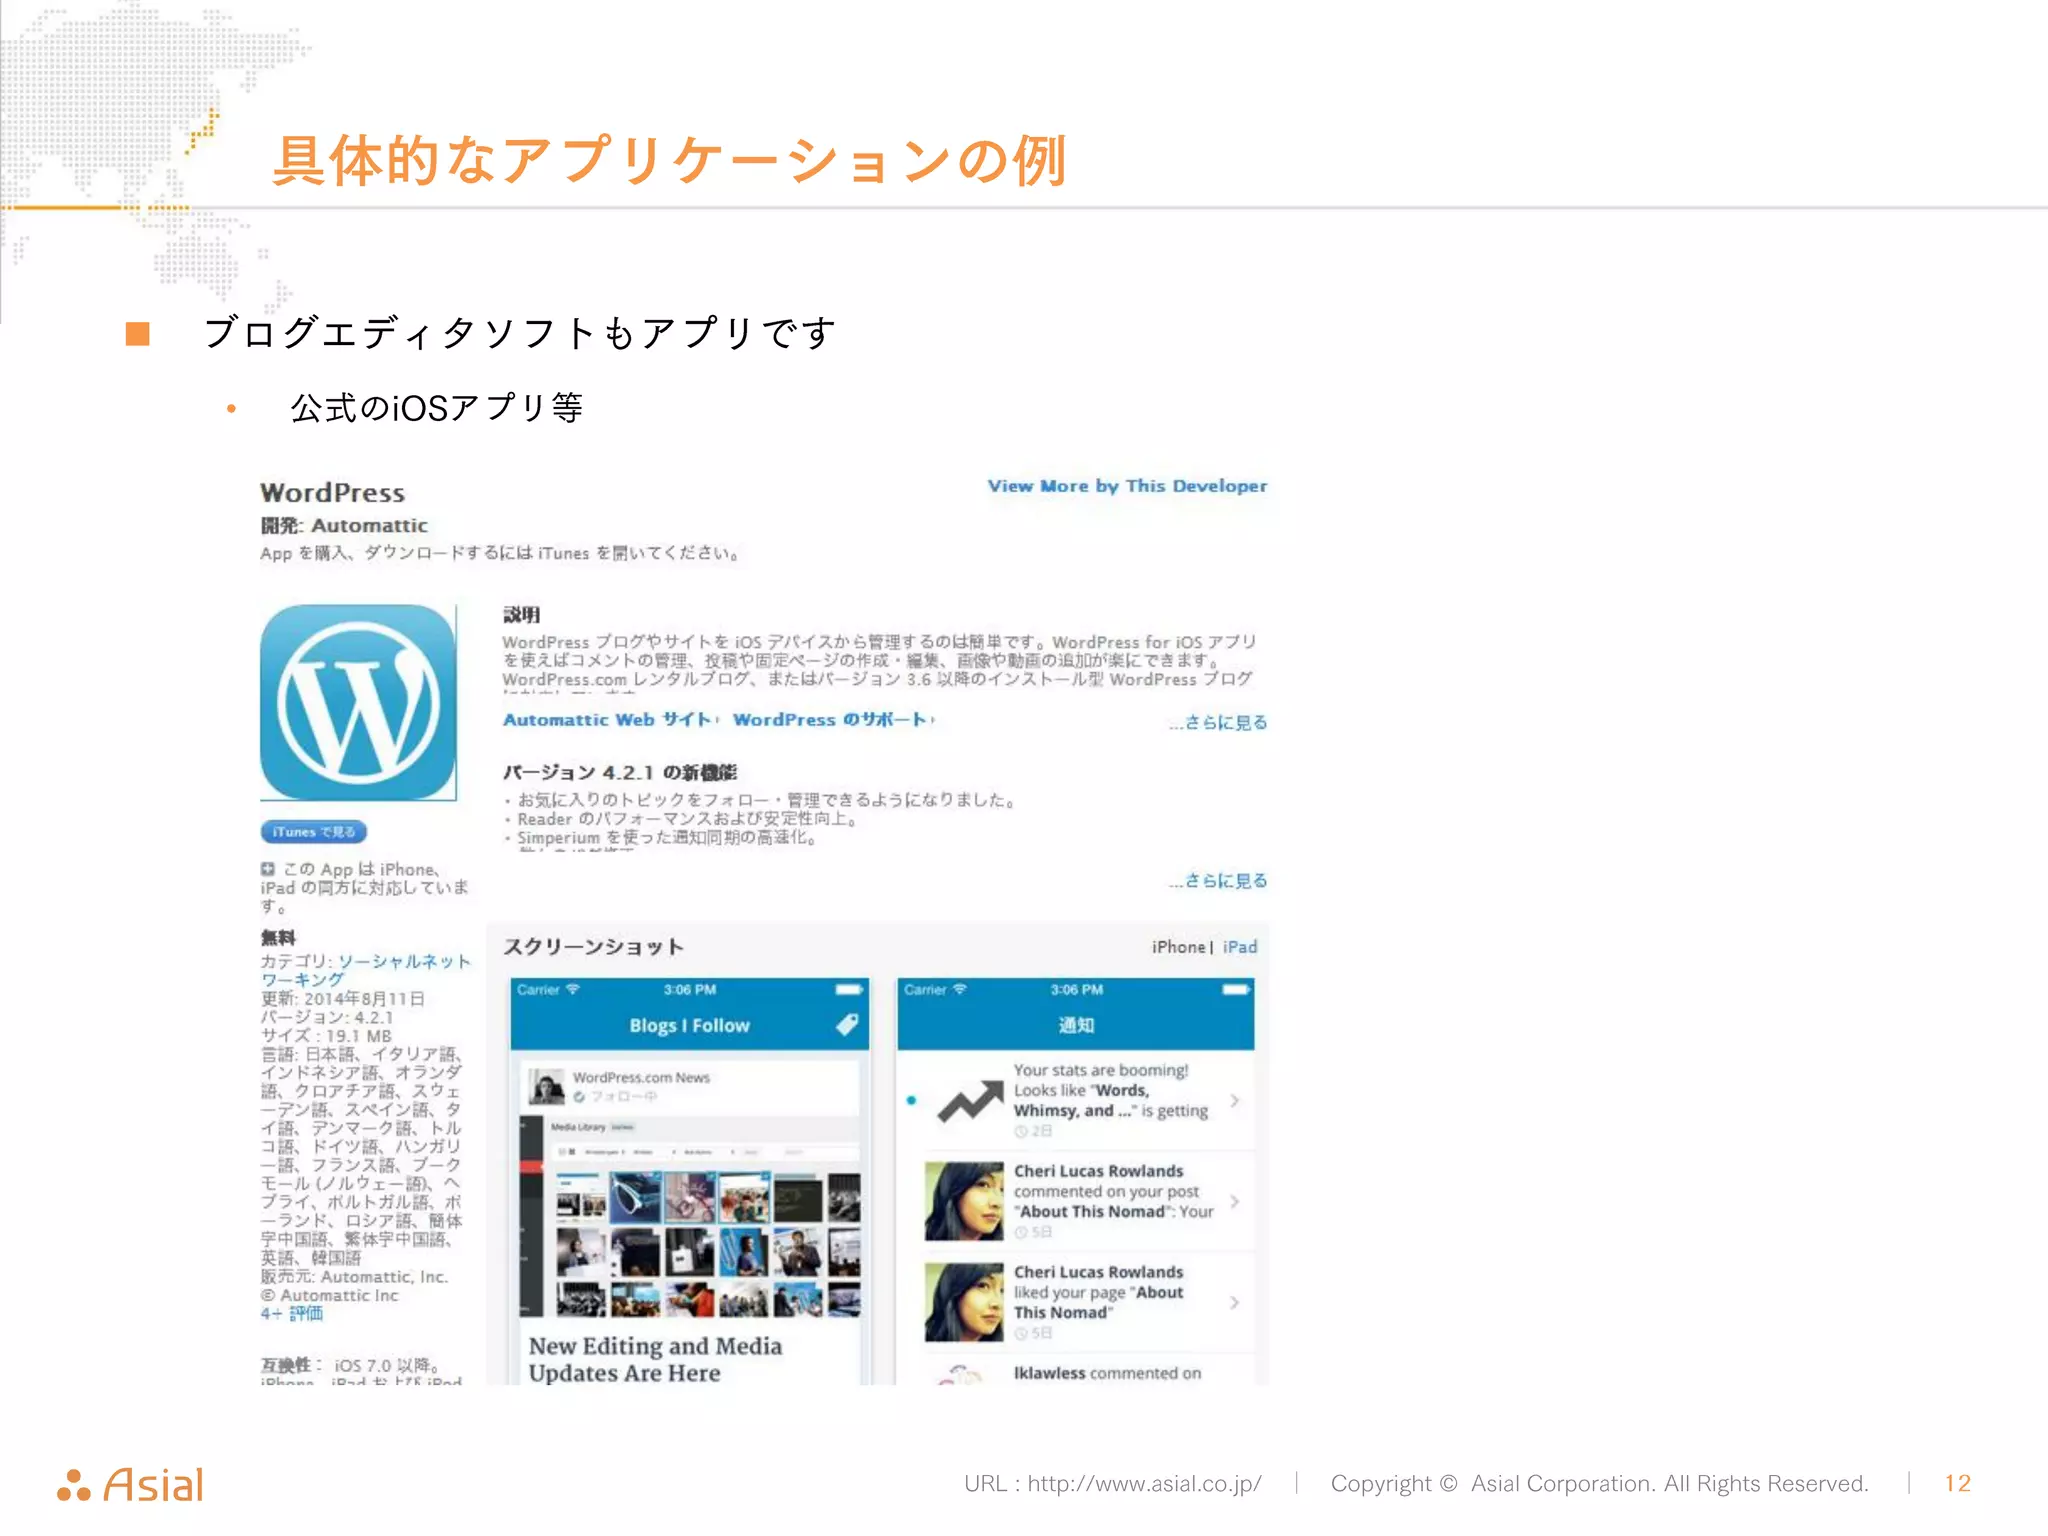Click the '開発: Automattic' developer text
This screenshot has height=1536, width=2048.
(x=344, y=526)
